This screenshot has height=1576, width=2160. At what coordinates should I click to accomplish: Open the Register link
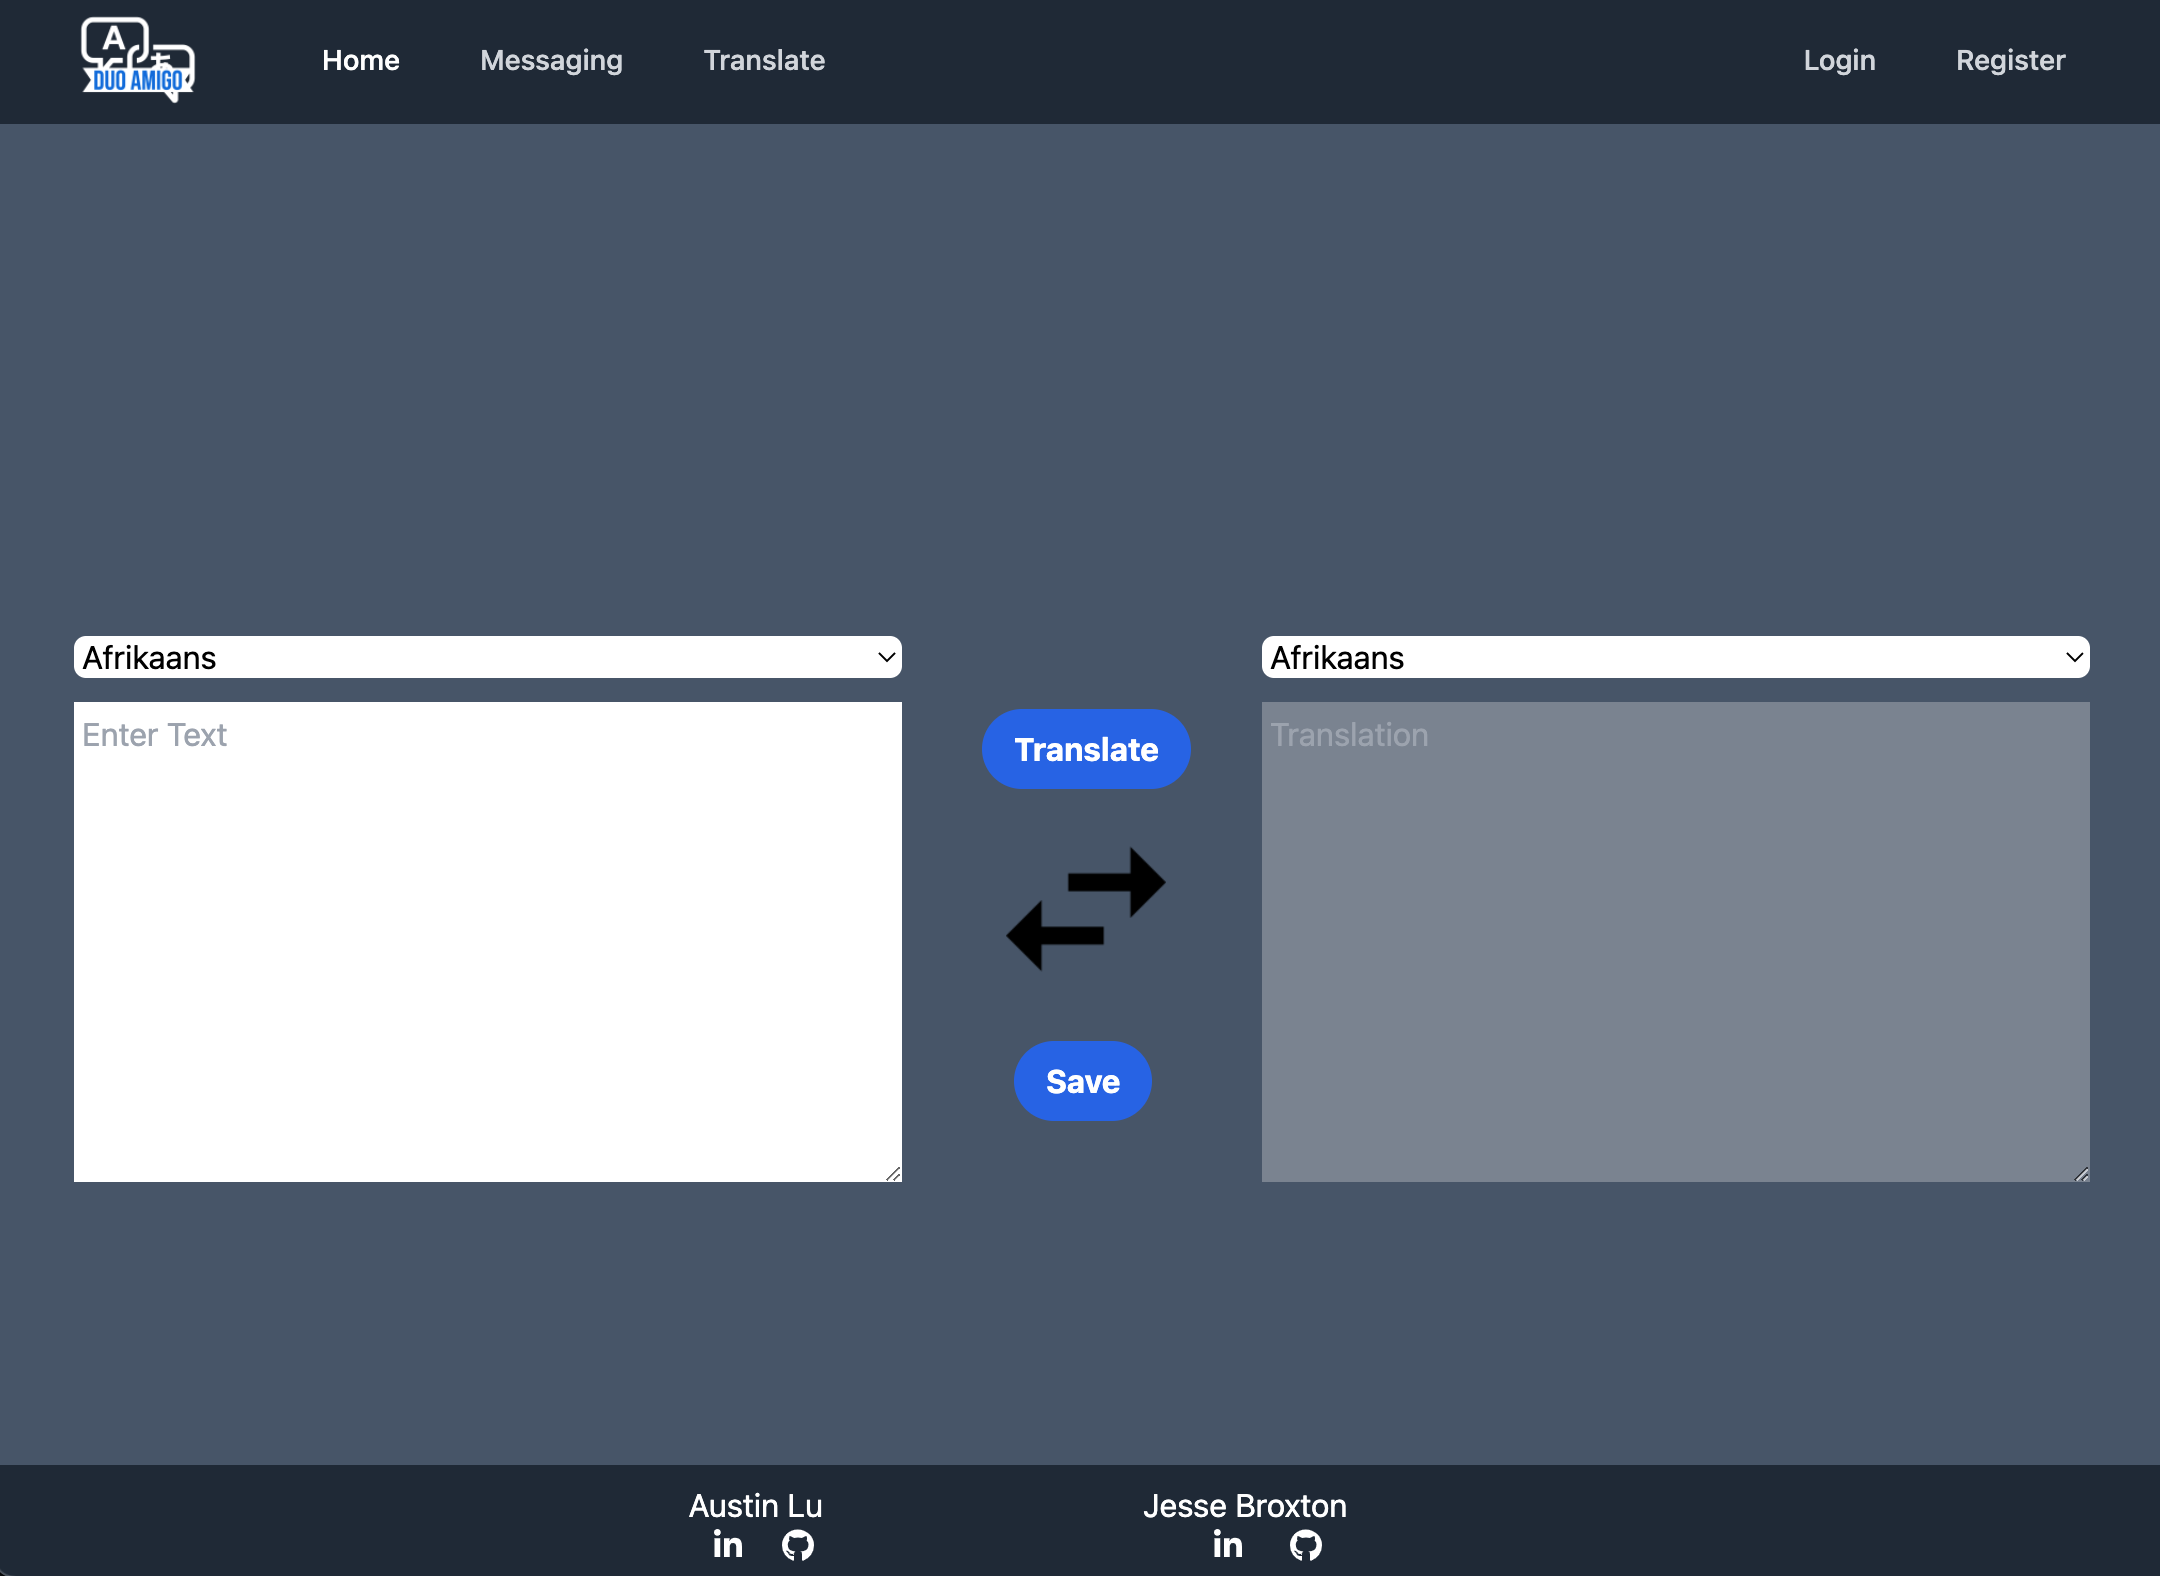2010,61
